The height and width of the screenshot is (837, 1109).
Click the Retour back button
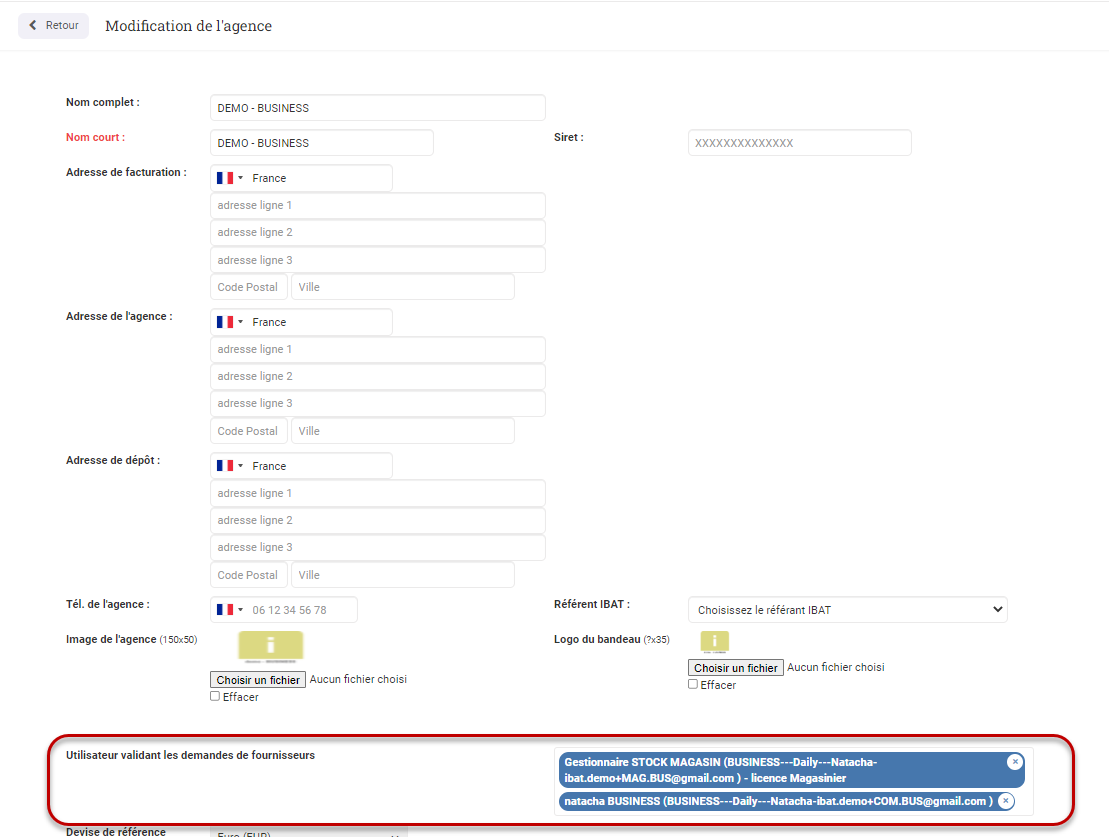pyautogui.click(x=54, y=26)
